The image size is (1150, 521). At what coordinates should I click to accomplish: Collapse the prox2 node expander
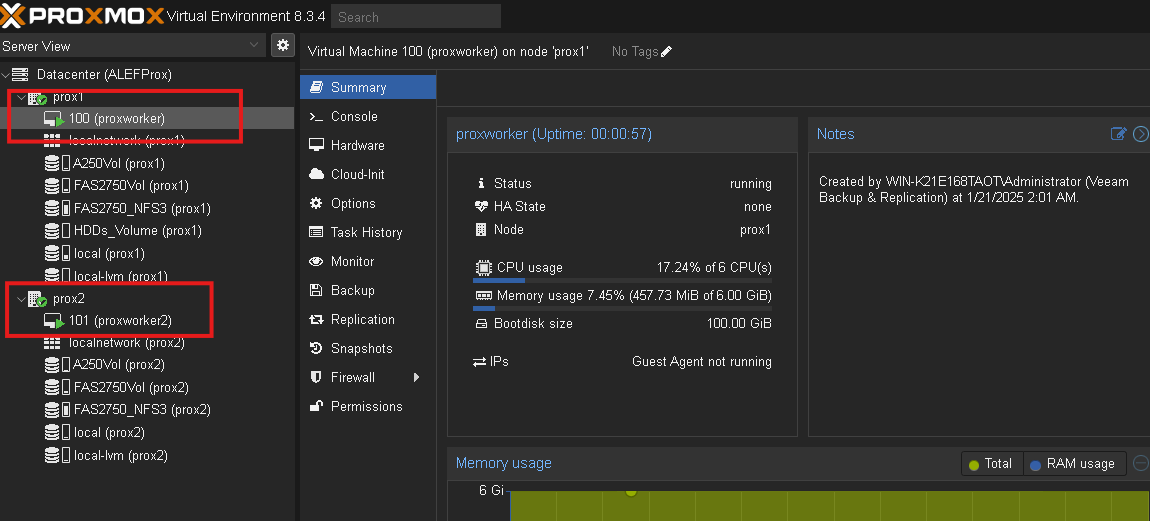tap(21, 299)
